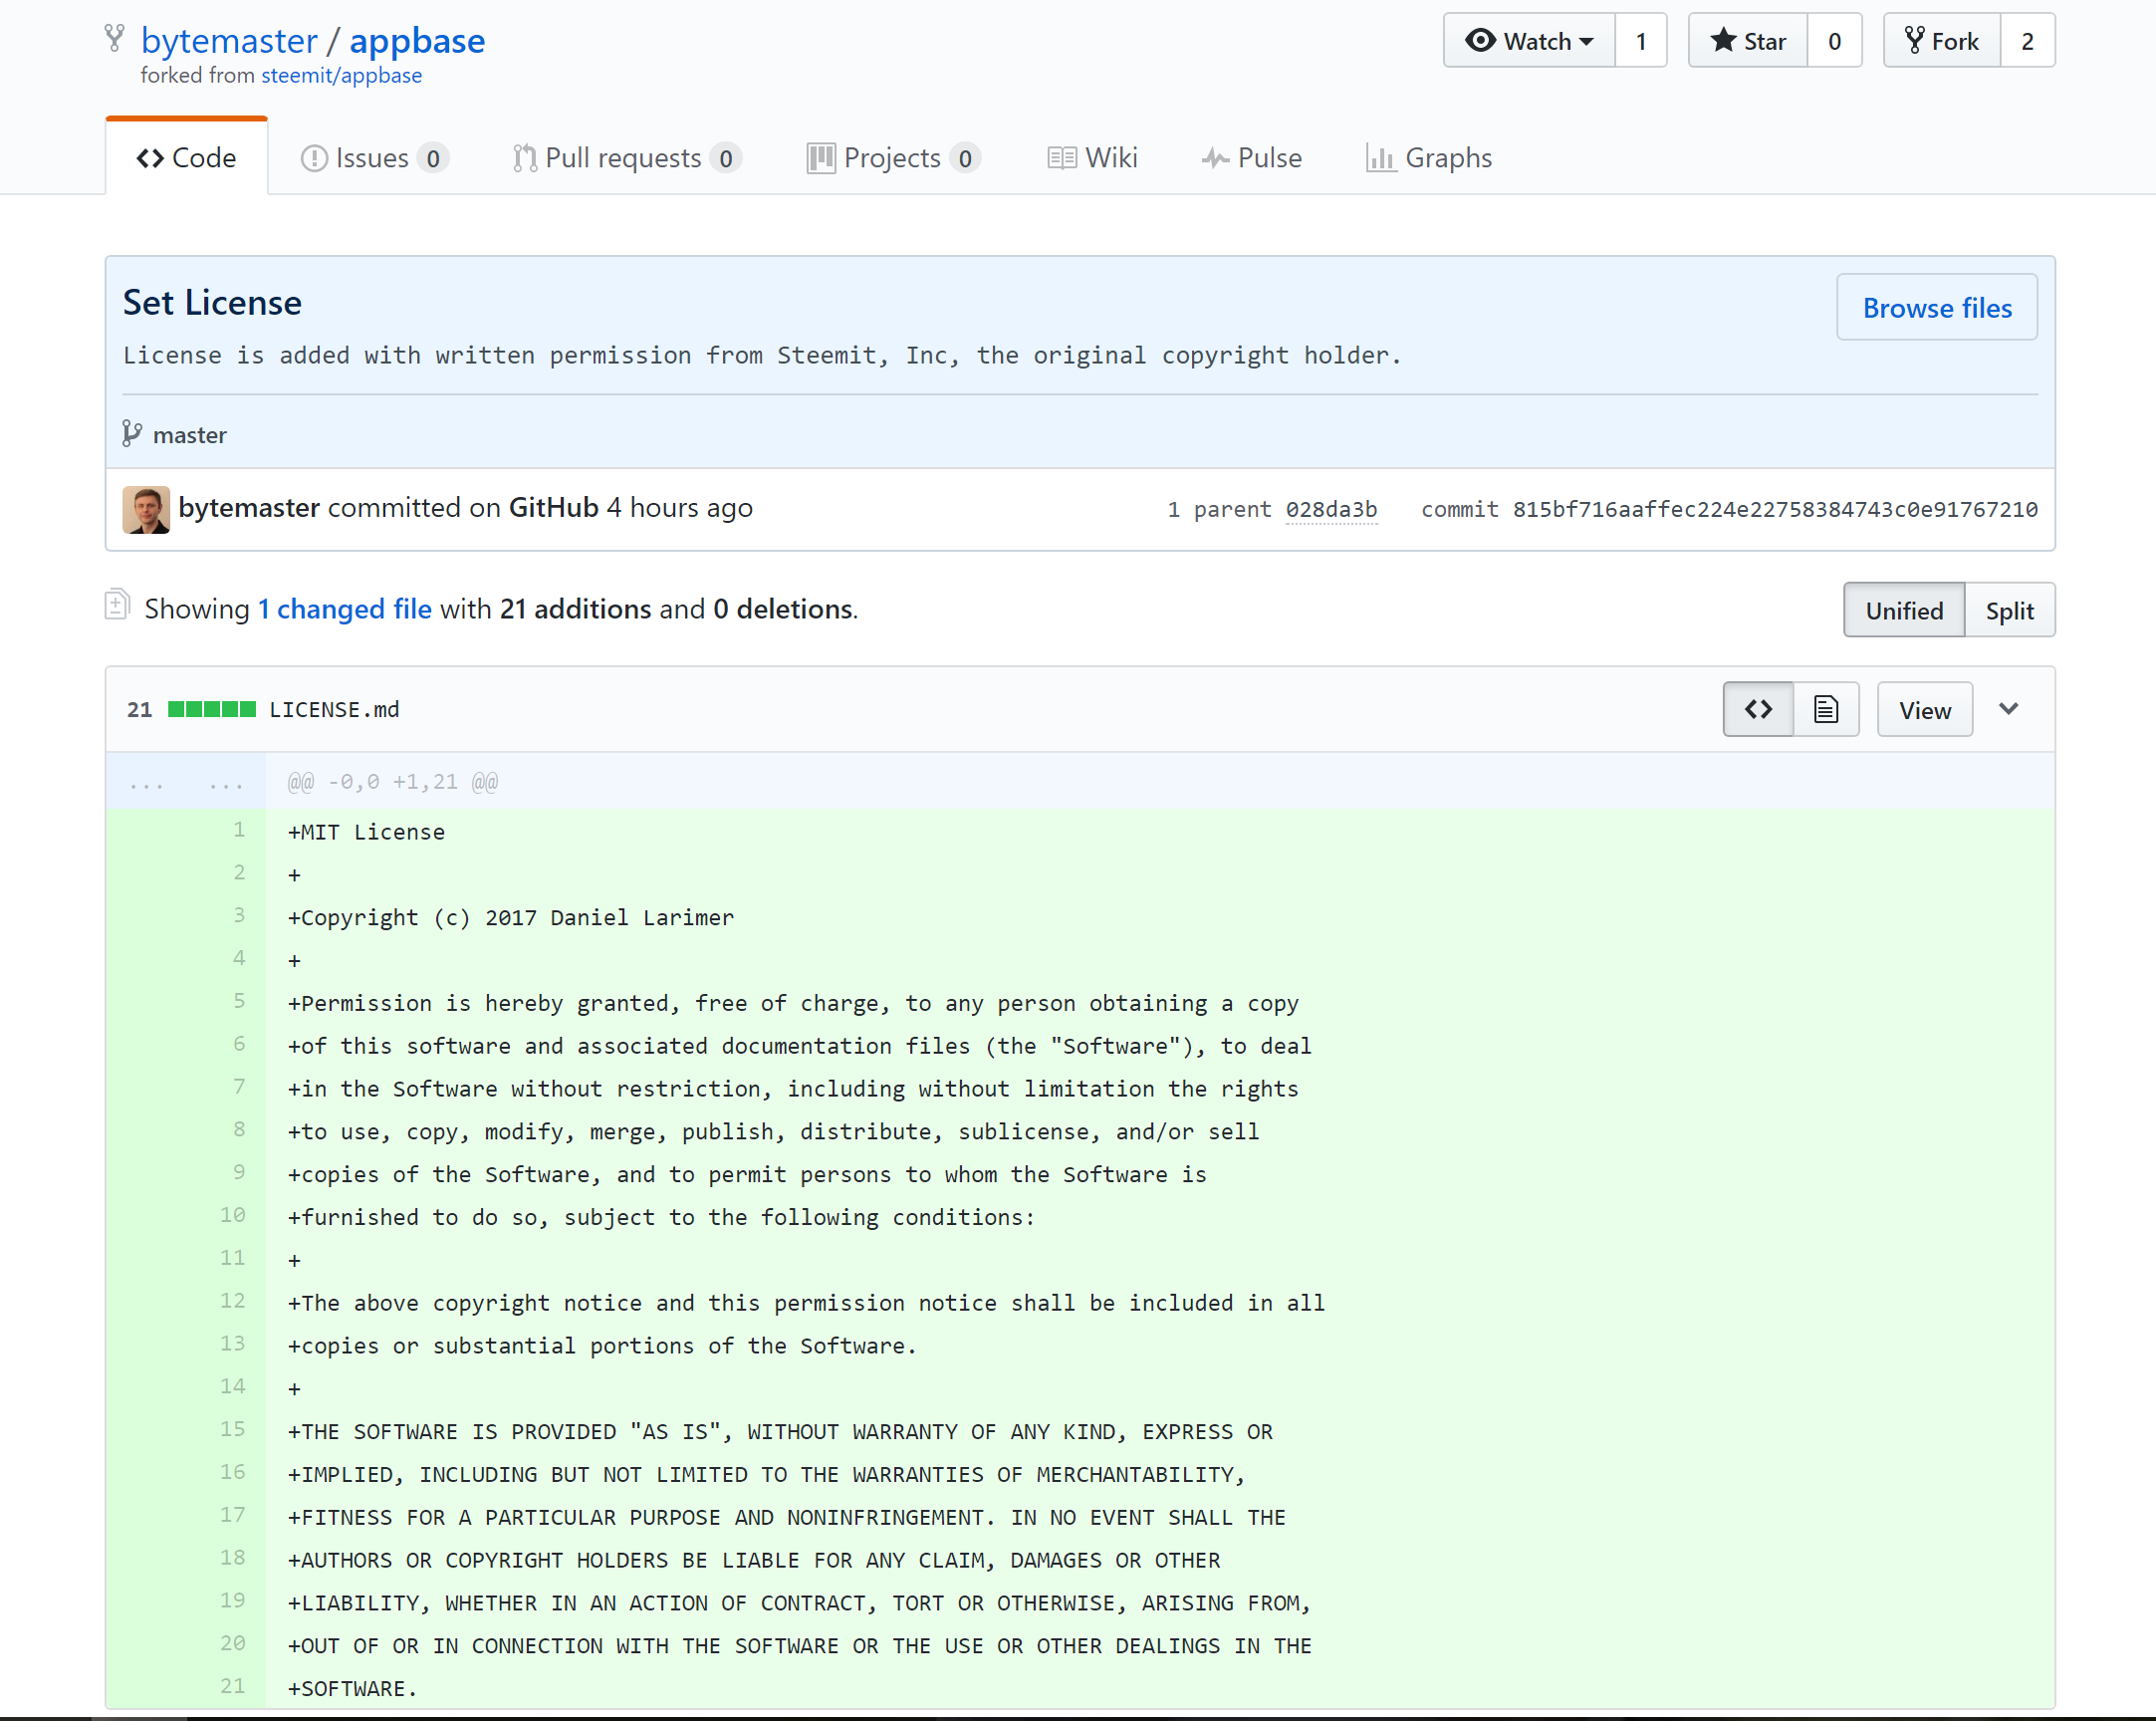
Task: Collapse the LICENSE.md file diff chevron
Action: [x=2008, y=709]
